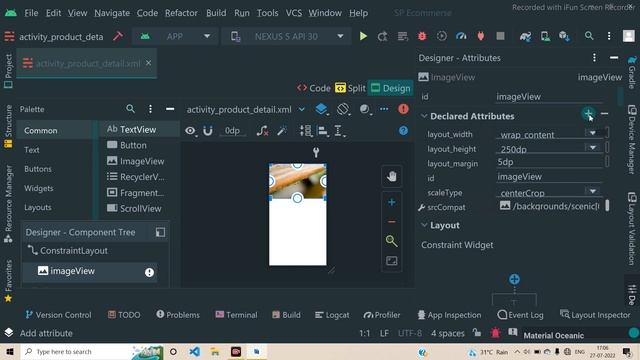The height and width of the screenshot is (360, 640).
Task: Open layout_height value dropdown
Action: (593, 148)
